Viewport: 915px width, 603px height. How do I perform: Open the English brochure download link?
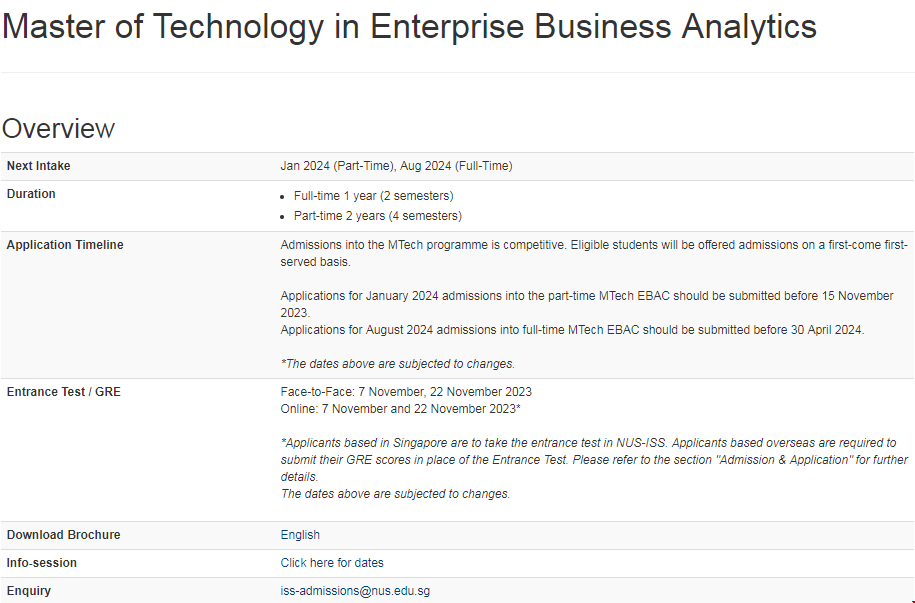pyautogui.click(x=300, y=535)
